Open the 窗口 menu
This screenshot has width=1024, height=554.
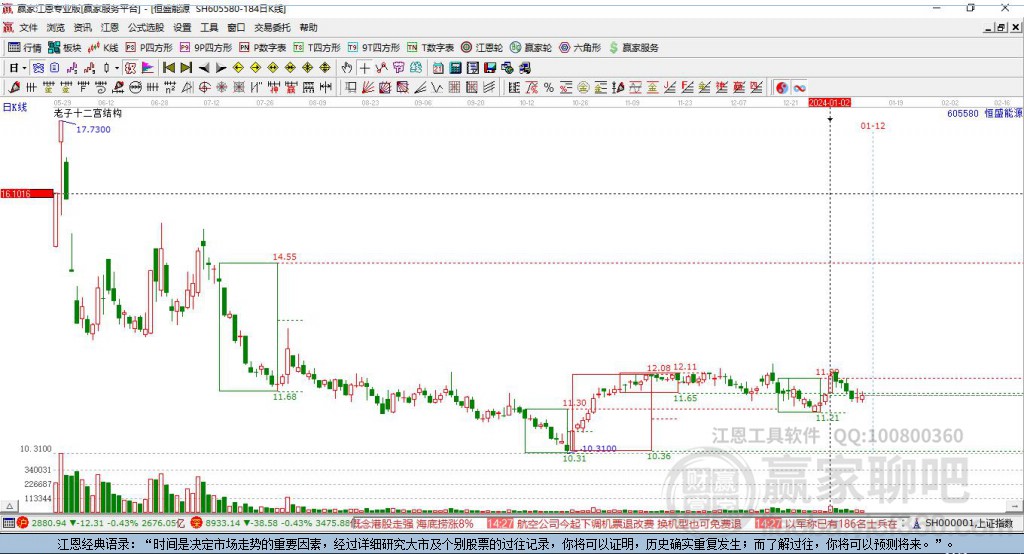236,27
